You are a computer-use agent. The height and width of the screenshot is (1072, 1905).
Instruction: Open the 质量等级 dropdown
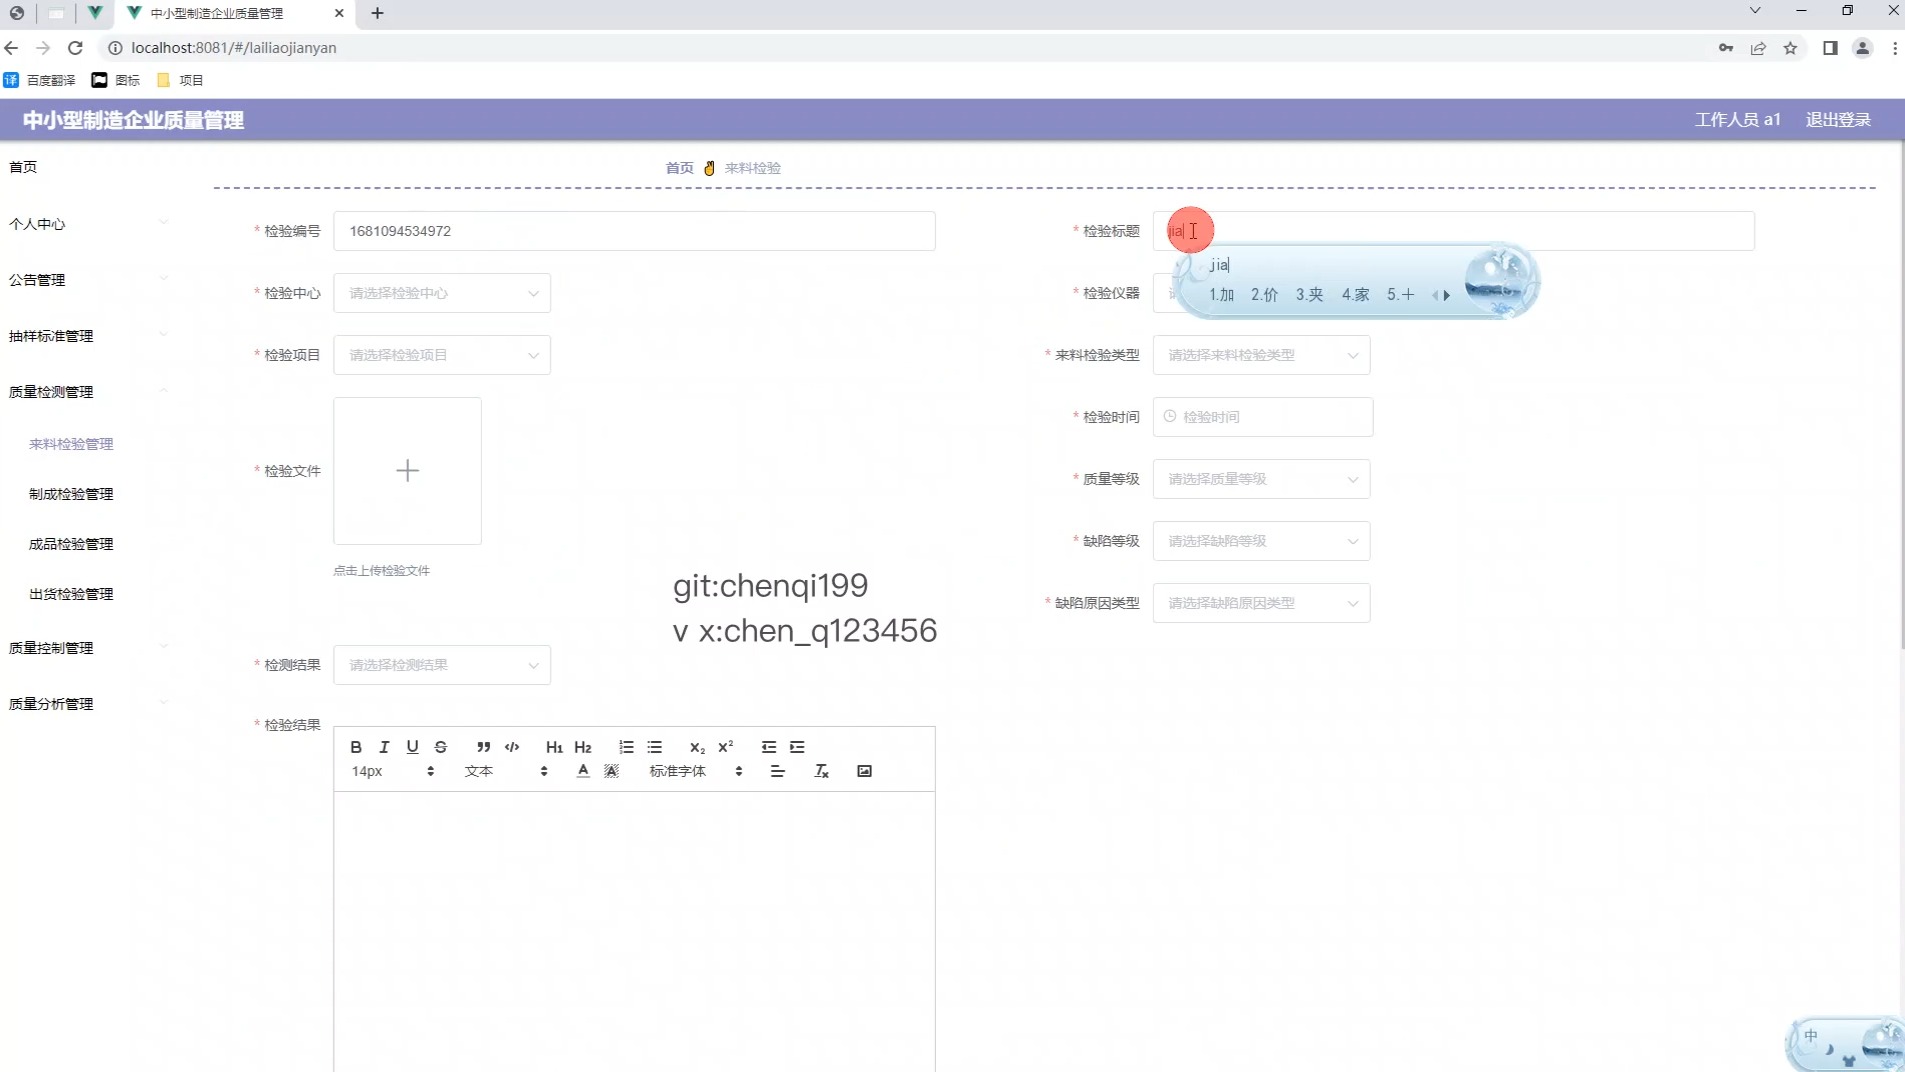tap(1261, 478)
